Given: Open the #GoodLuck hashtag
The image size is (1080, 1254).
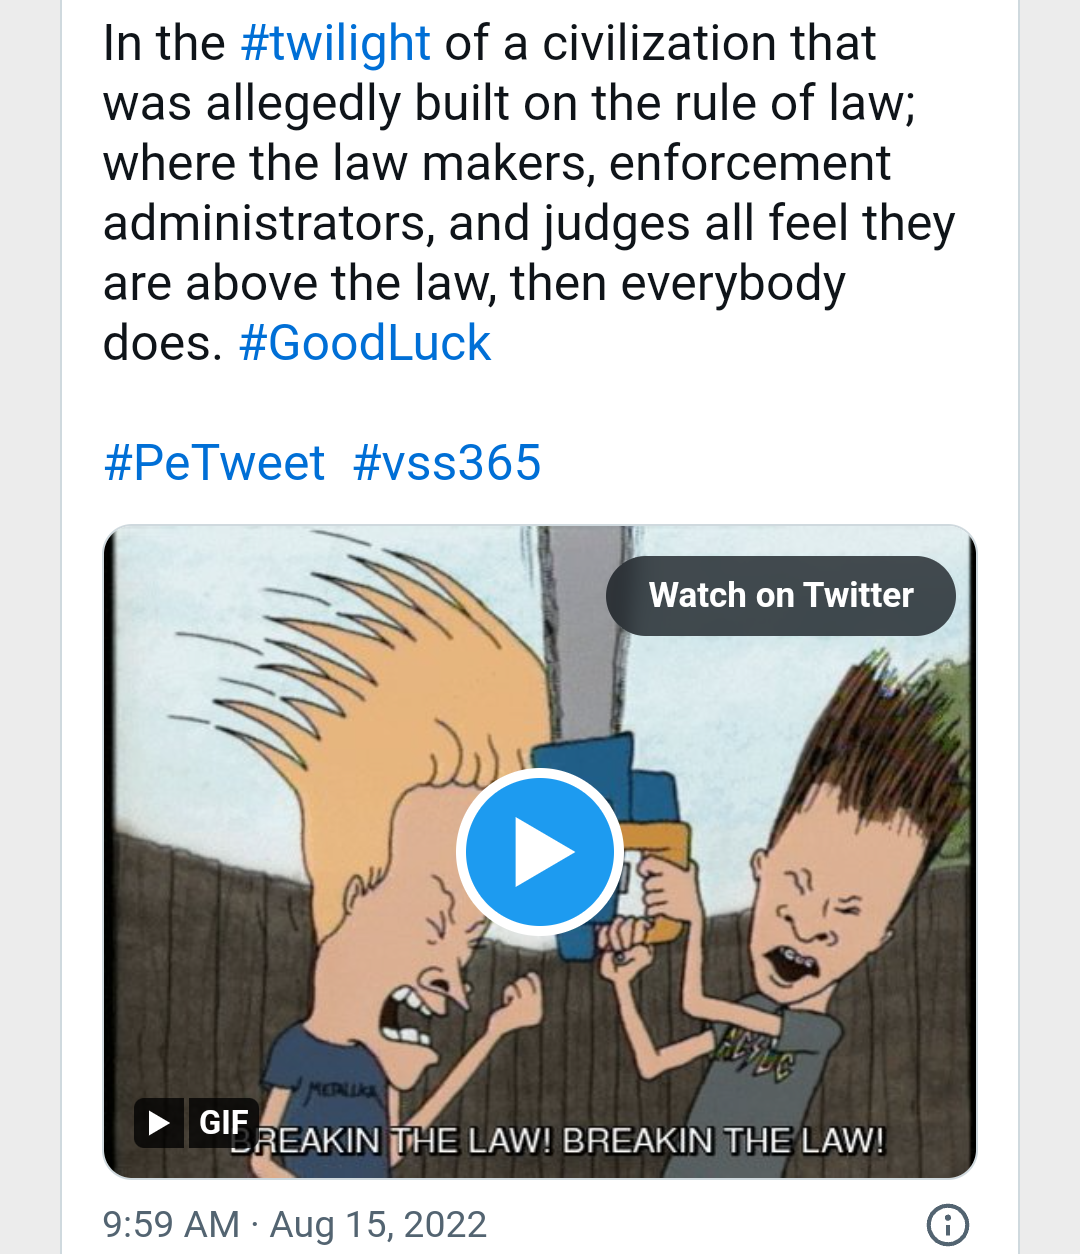Looking at the screenshot, I should tap(365, 343).
